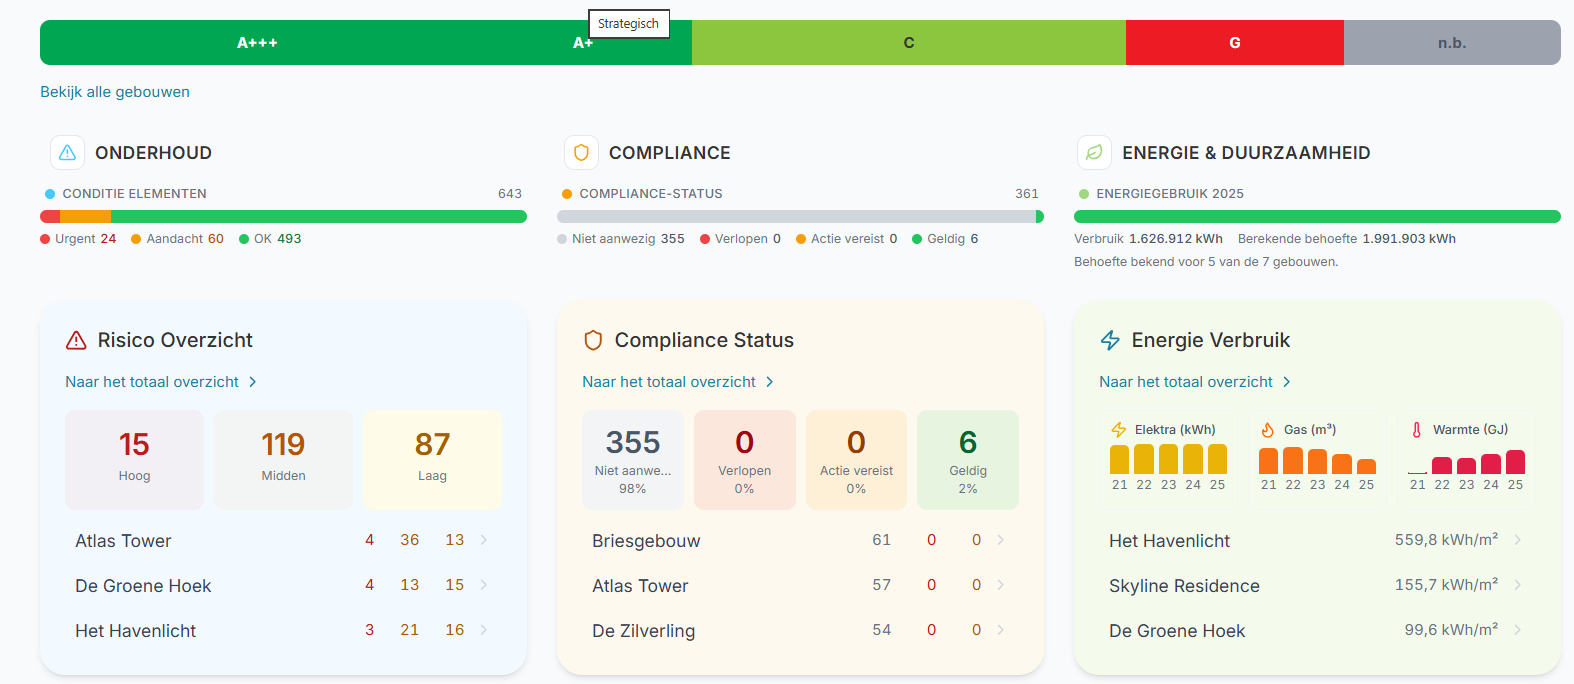Image resolution: width=1574 pixels, height=684 pixels.
Task: Click the Compliance-Status progress bar
Action: (800, 217)
